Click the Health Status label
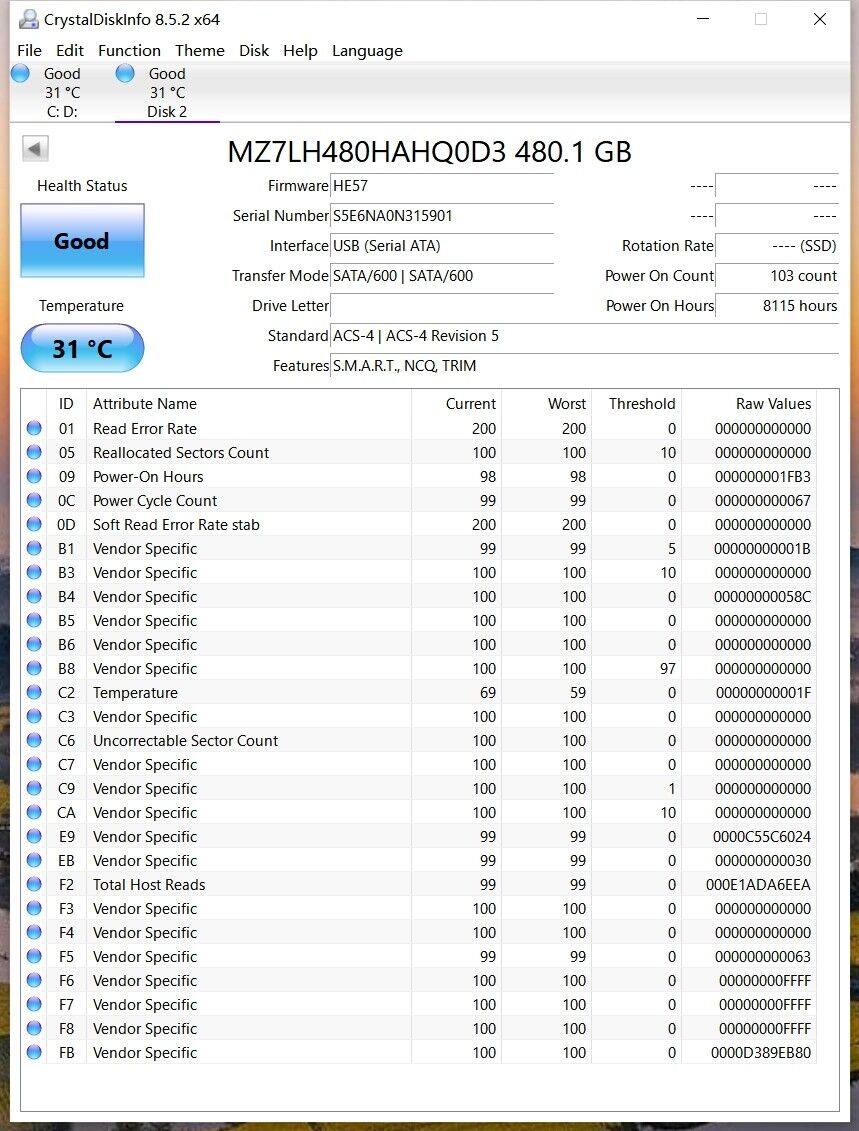This screenshot has height=1131, width=859. 82,186
